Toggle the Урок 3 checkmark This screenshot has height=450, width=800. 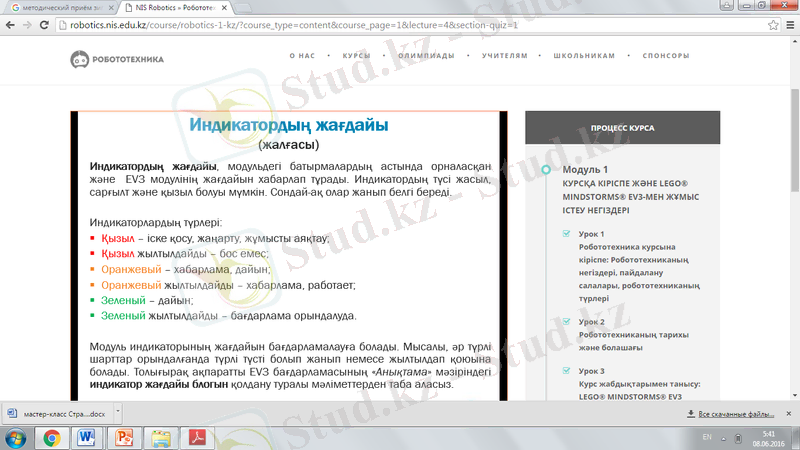[567, 371]
